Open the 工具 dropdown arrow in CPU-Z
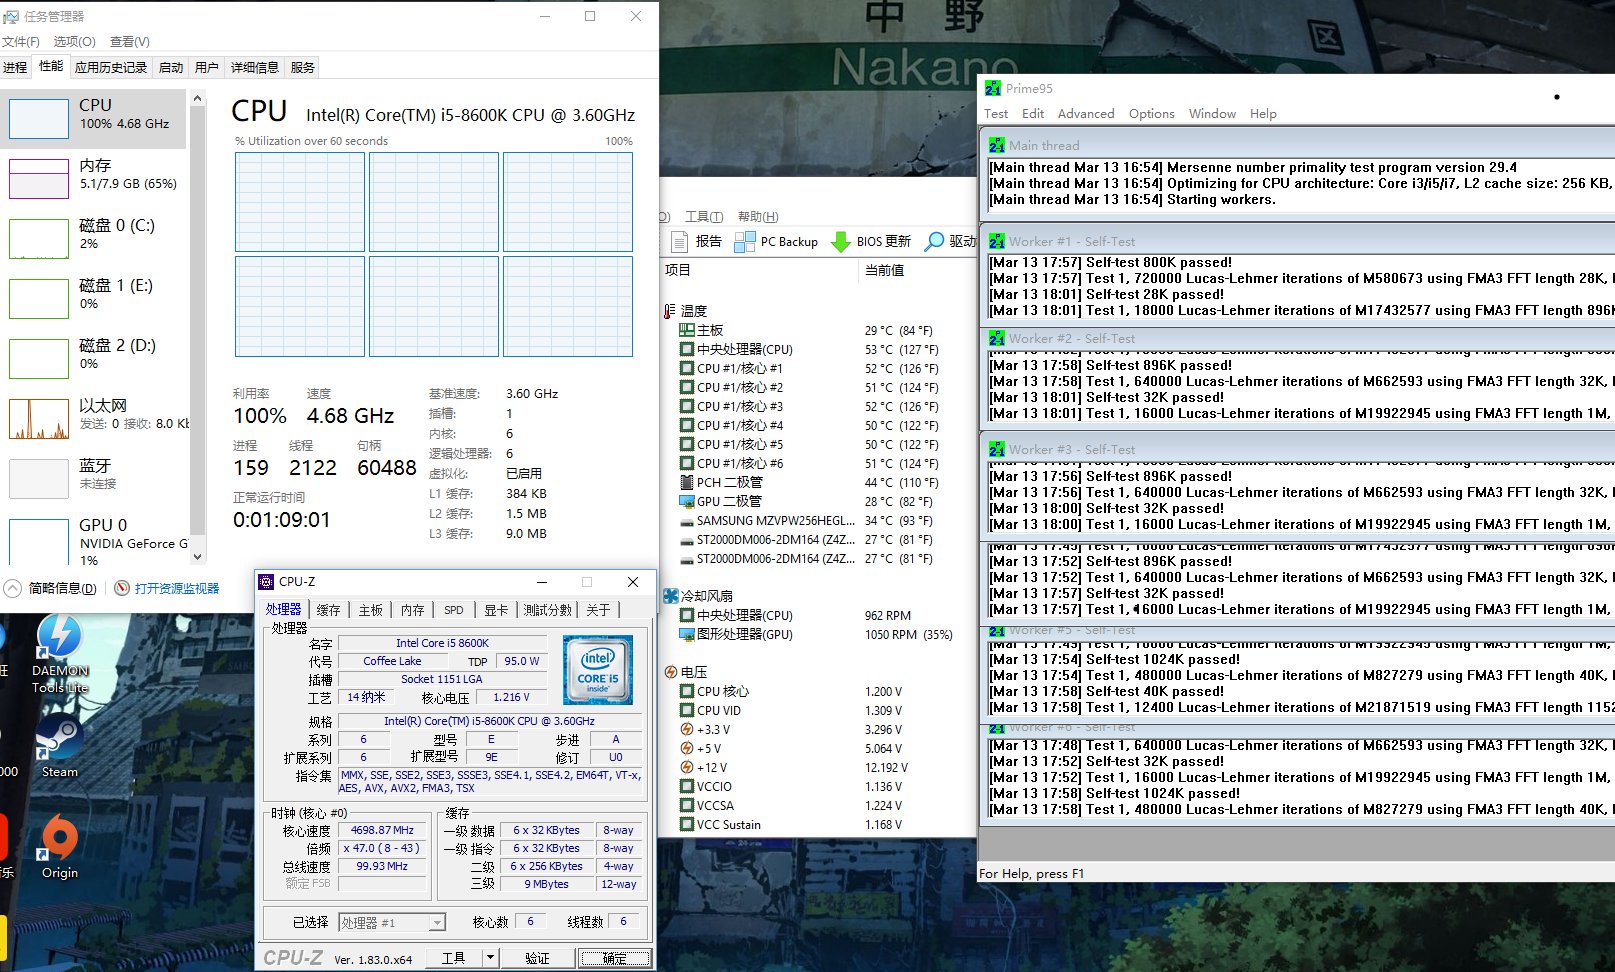Screen dimensions: 1615x972 490,957
